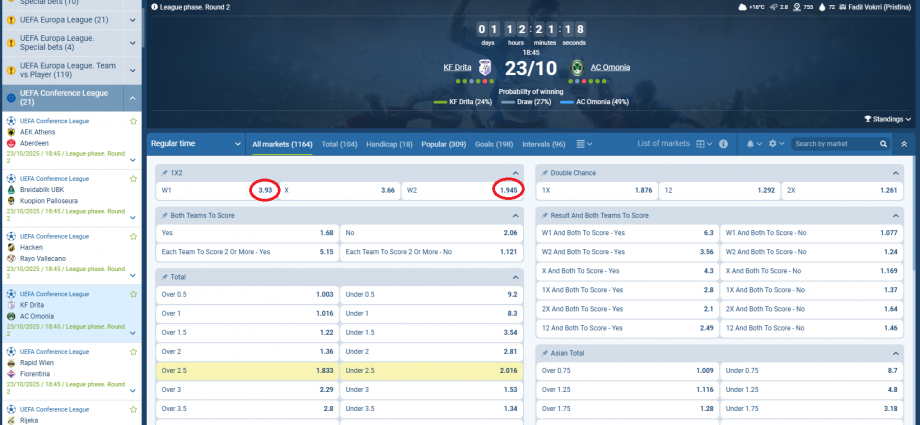920x425 pixels.
Task: Select Under 2.5 at 2.016
Action: tap(431, 370)
